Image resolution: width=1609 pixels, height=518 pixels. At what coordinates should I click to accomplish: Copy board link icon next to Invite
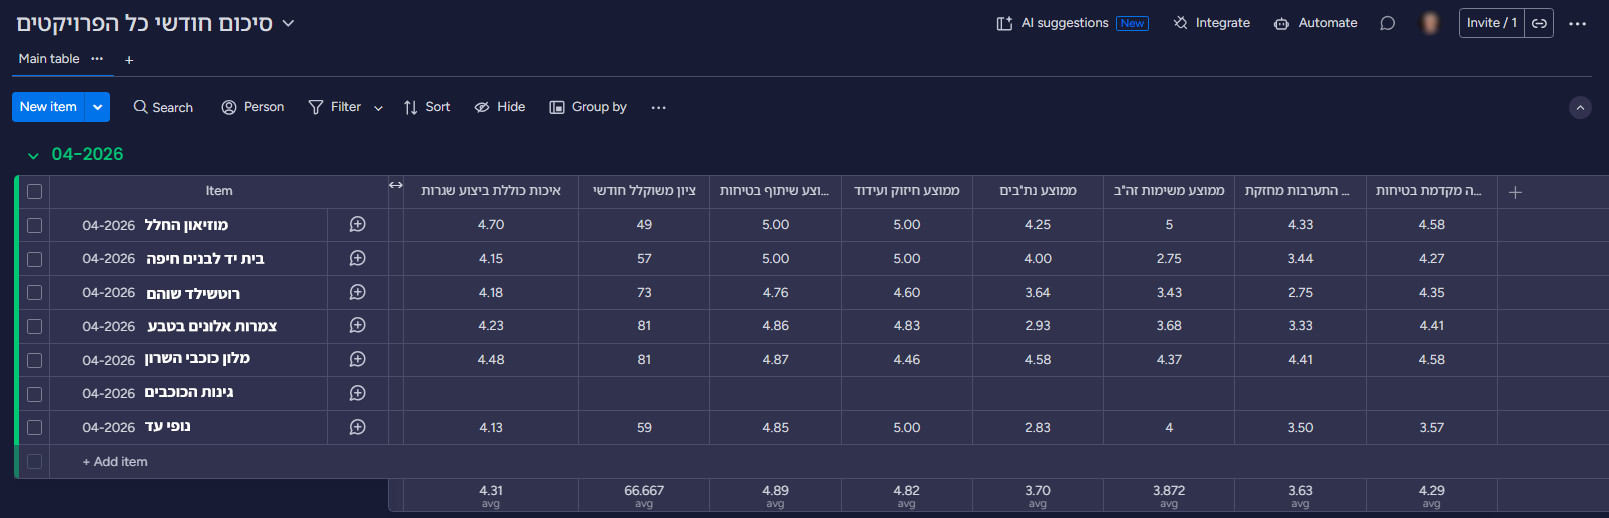click(x=1540, y=23)
